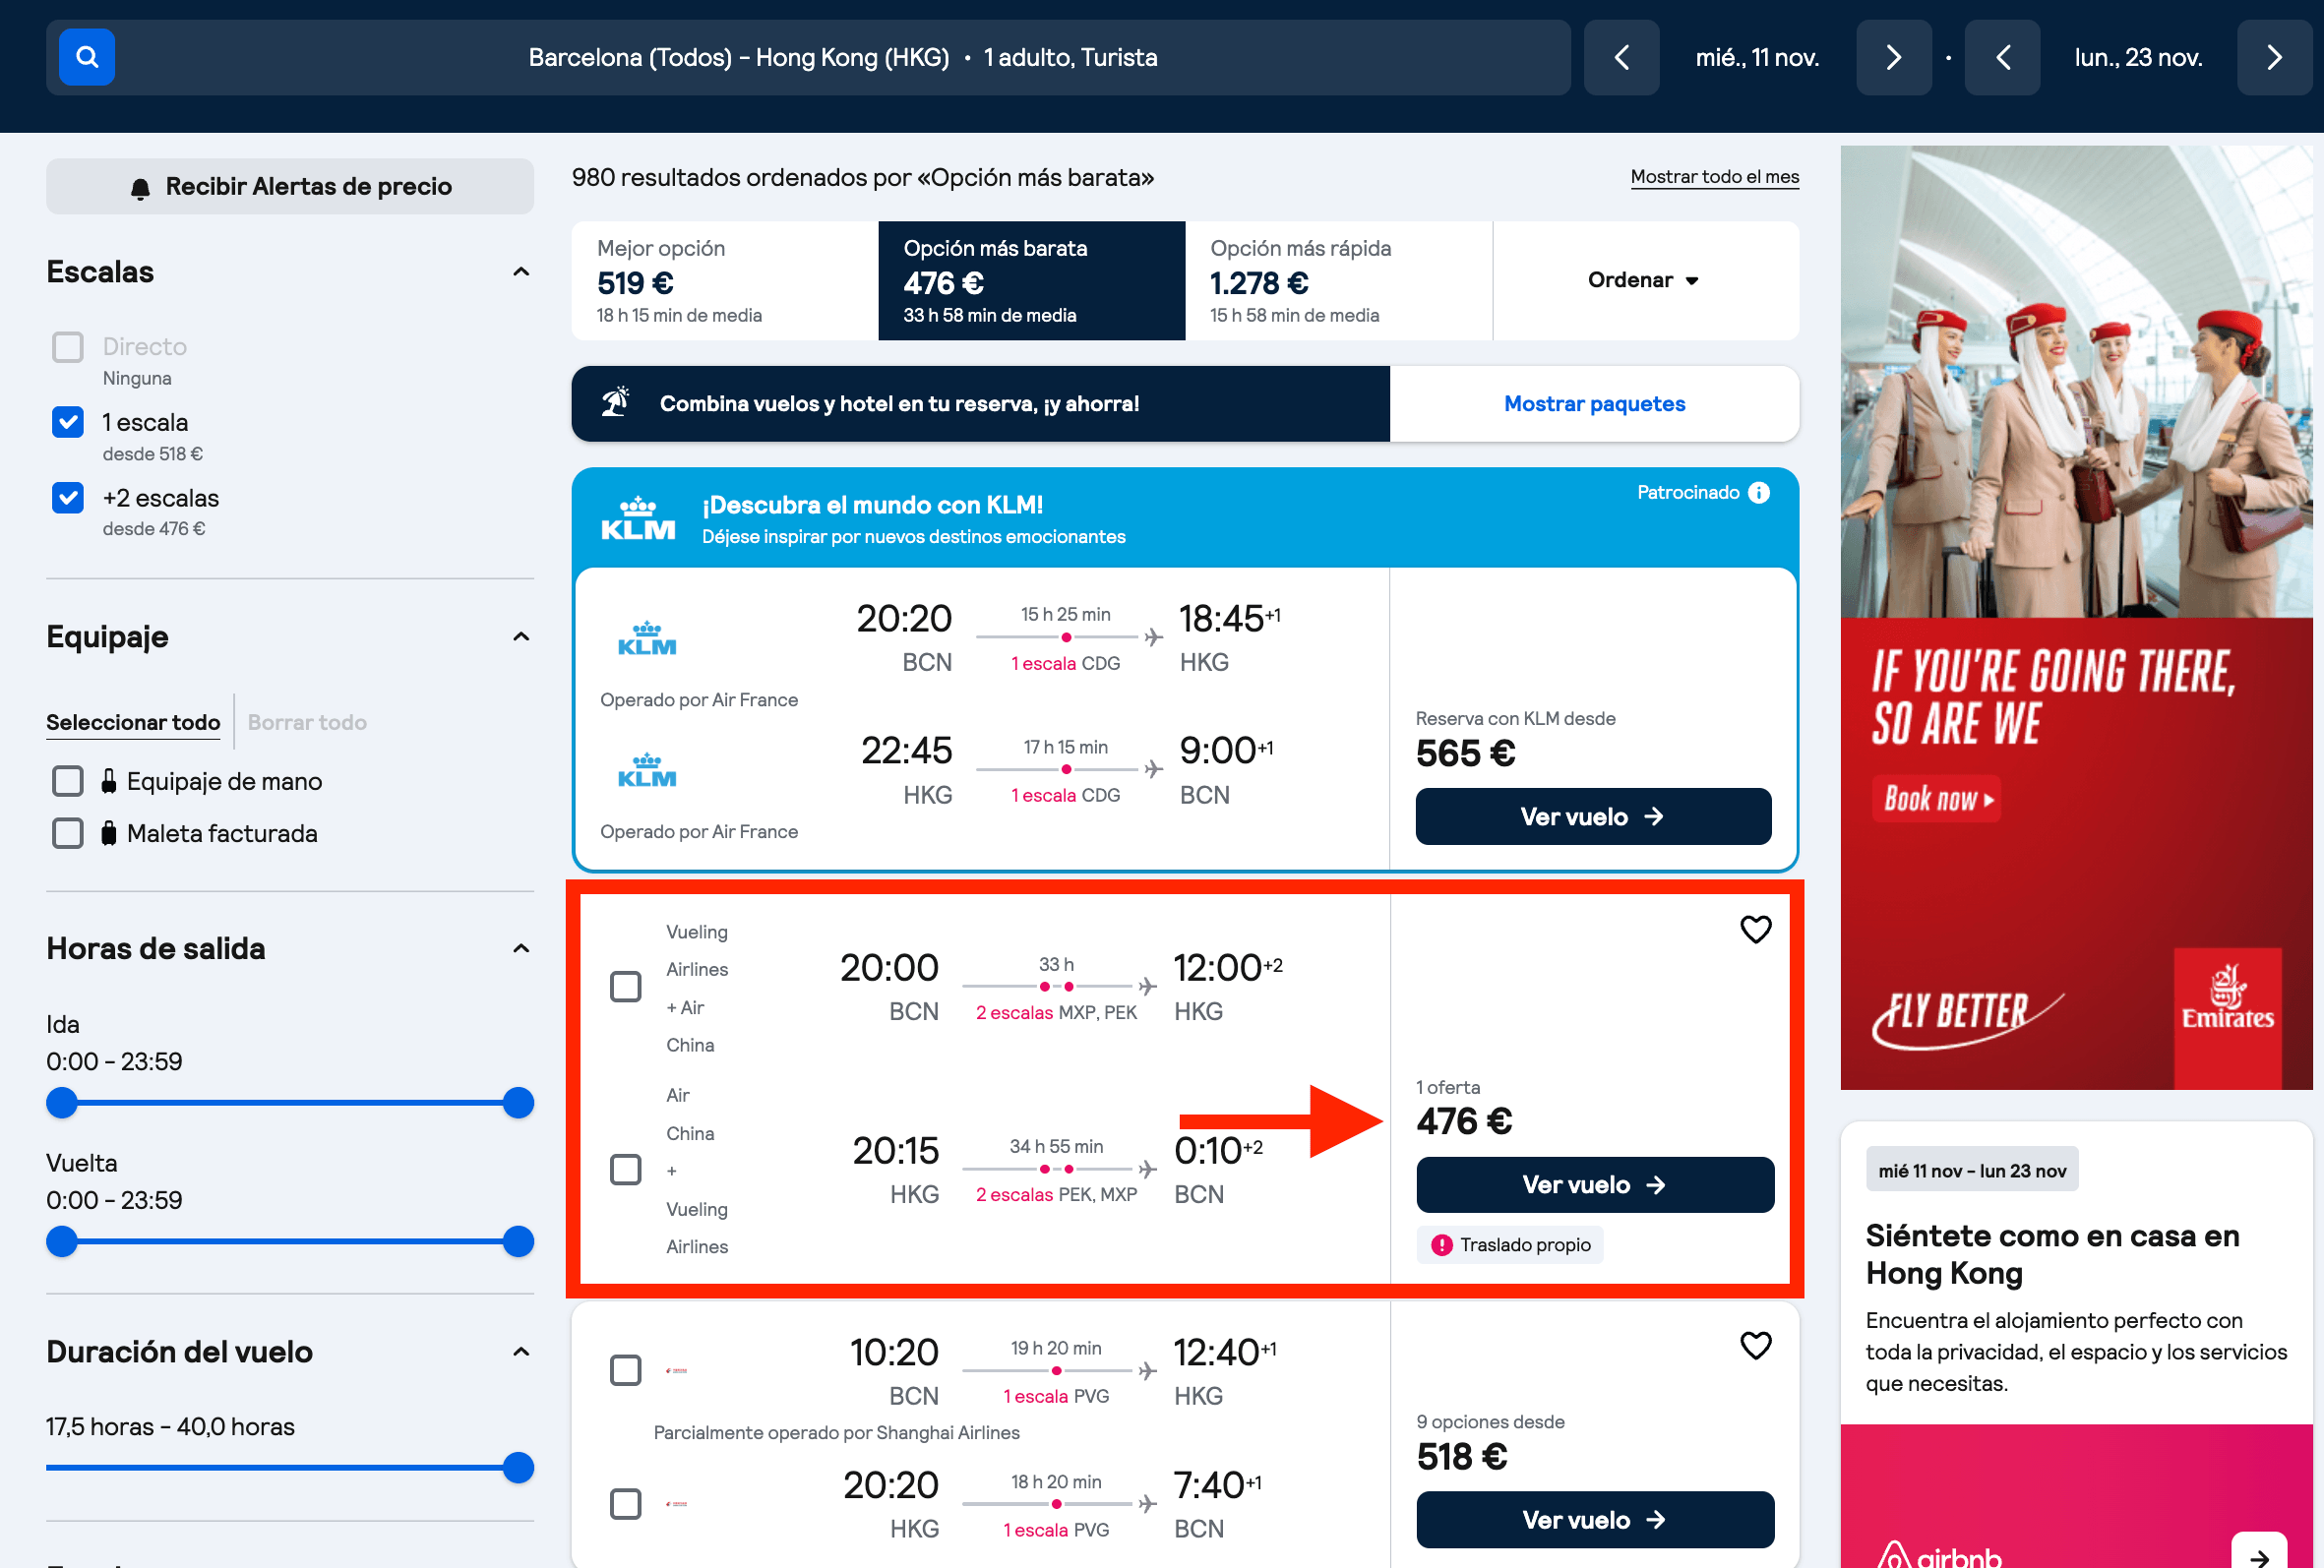Collapse the Horas de salida section
2324x1568 pixels.
[x=521, y=948]
